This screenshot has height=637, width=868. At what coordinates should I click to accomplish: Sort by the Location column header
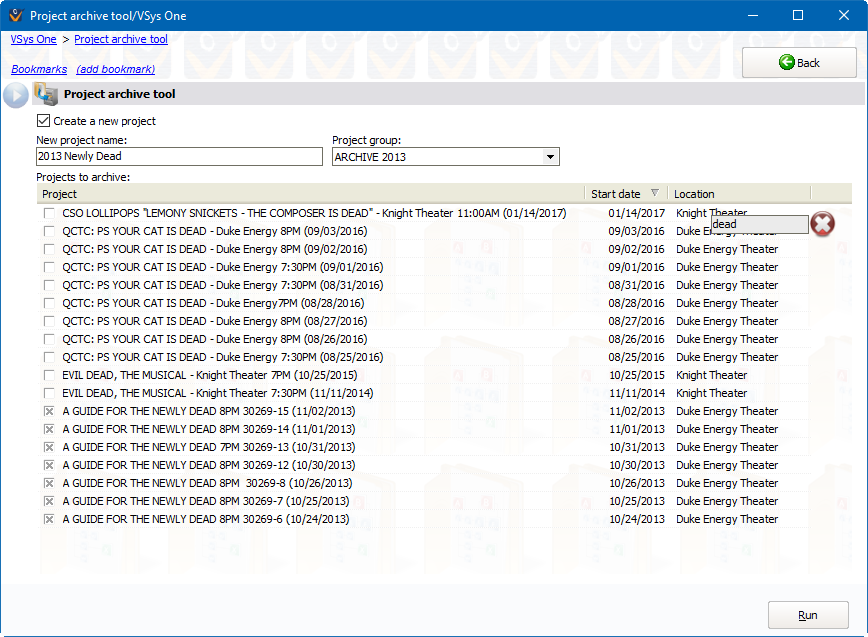[738, 194]
